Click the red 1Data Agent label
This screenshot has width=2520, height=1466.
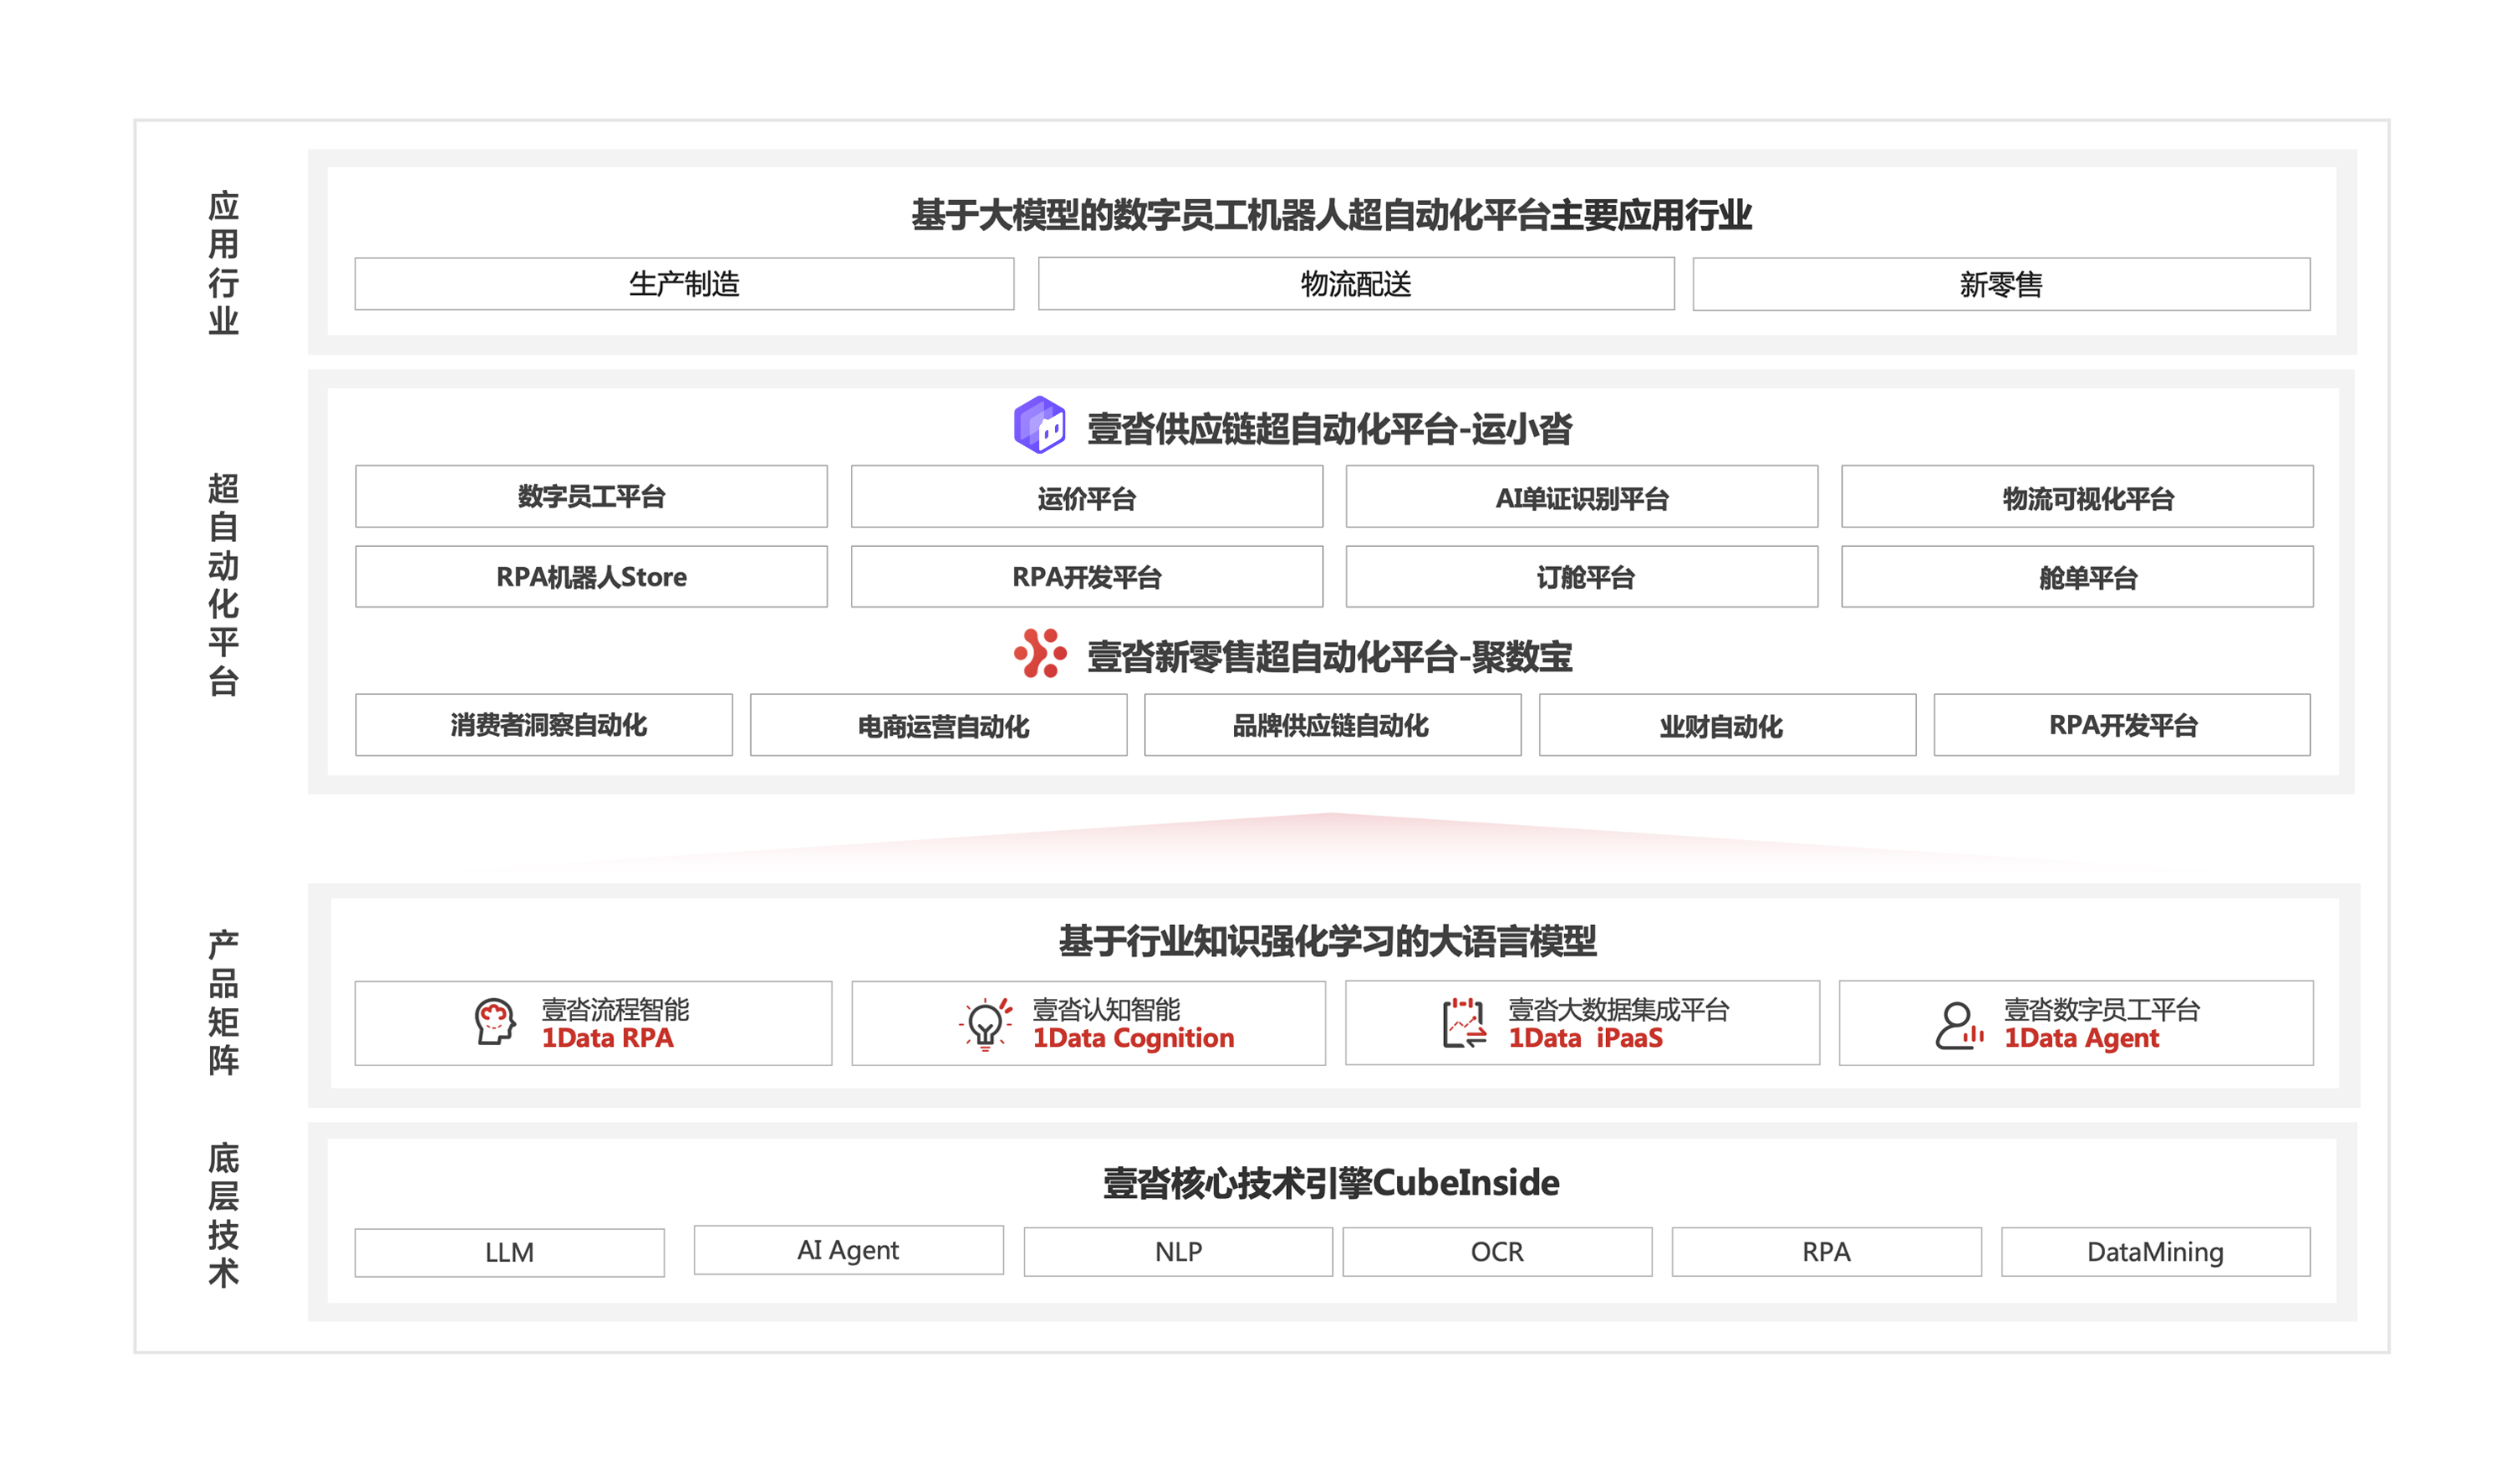(x=2081, y=1039)
